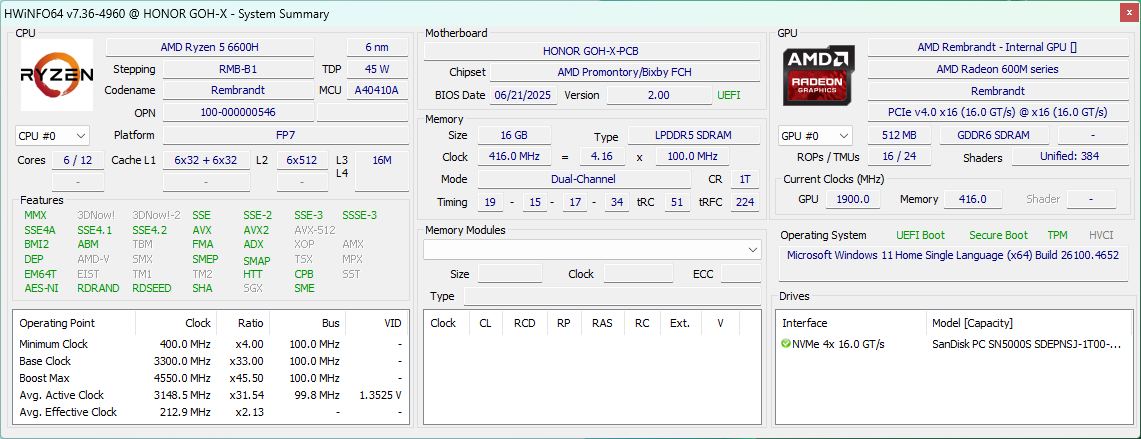The width and height of the screenshot is (1141, 439).
Task: Click the memory module Type input field
Action: point(612,296)
